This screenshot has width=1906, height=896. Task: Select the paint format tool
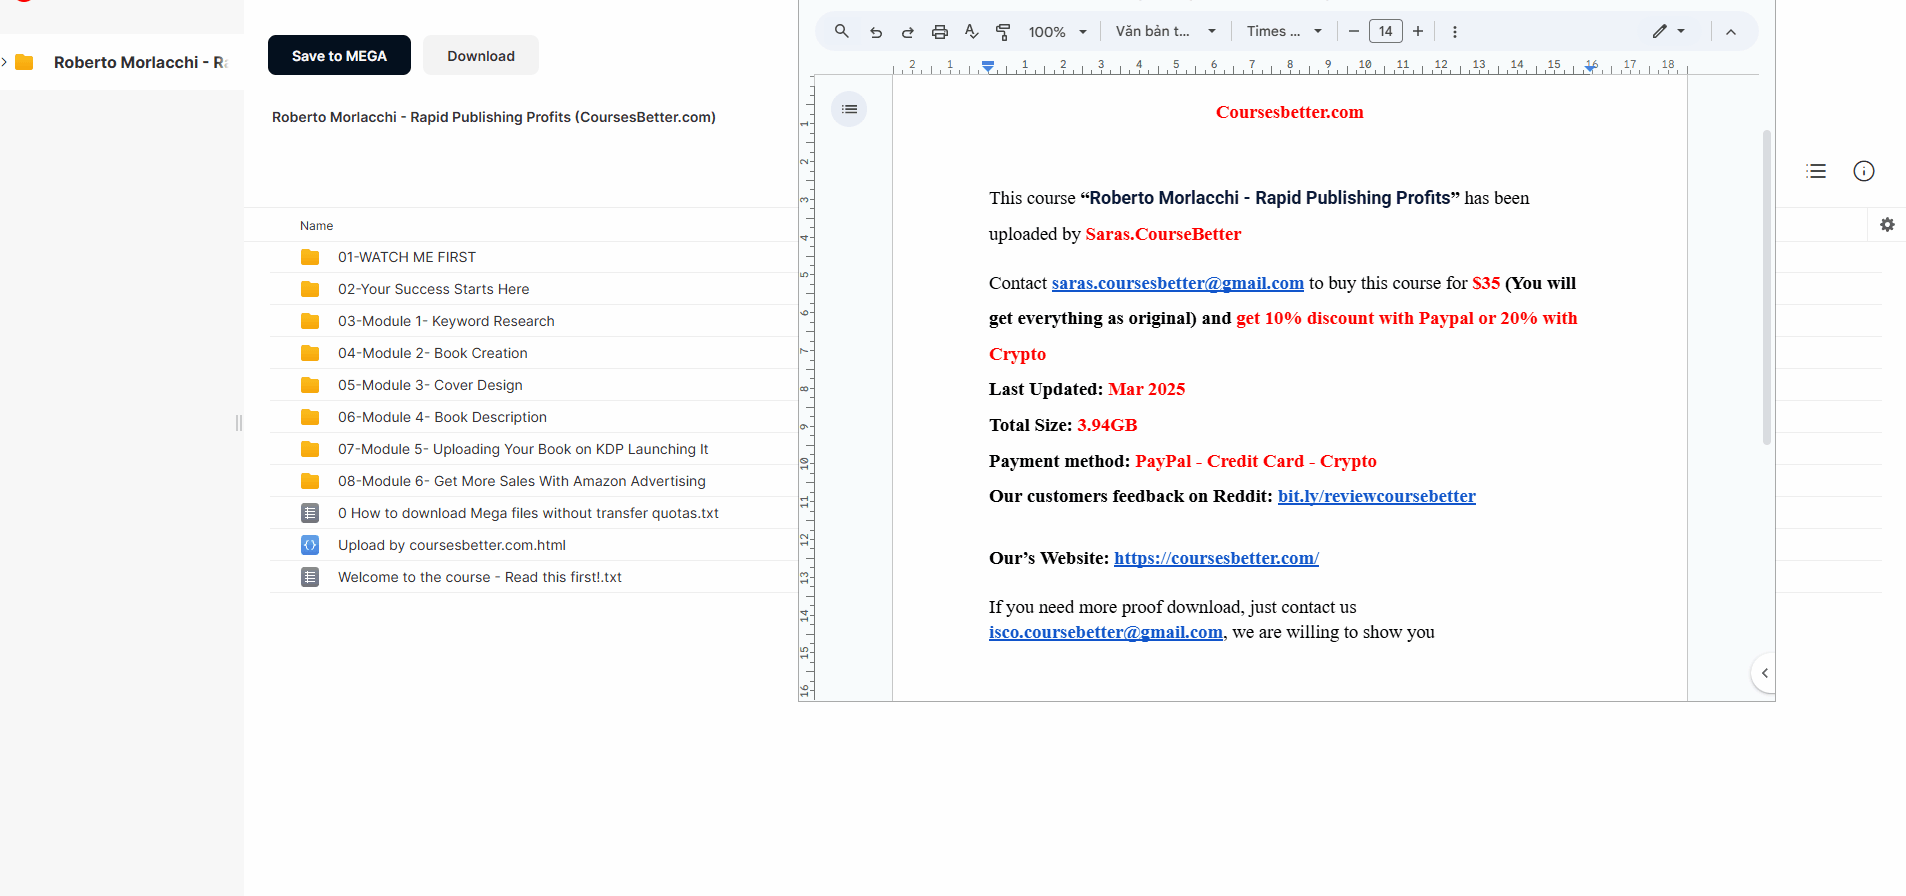pyautogui.click(x=1003, y=32)
